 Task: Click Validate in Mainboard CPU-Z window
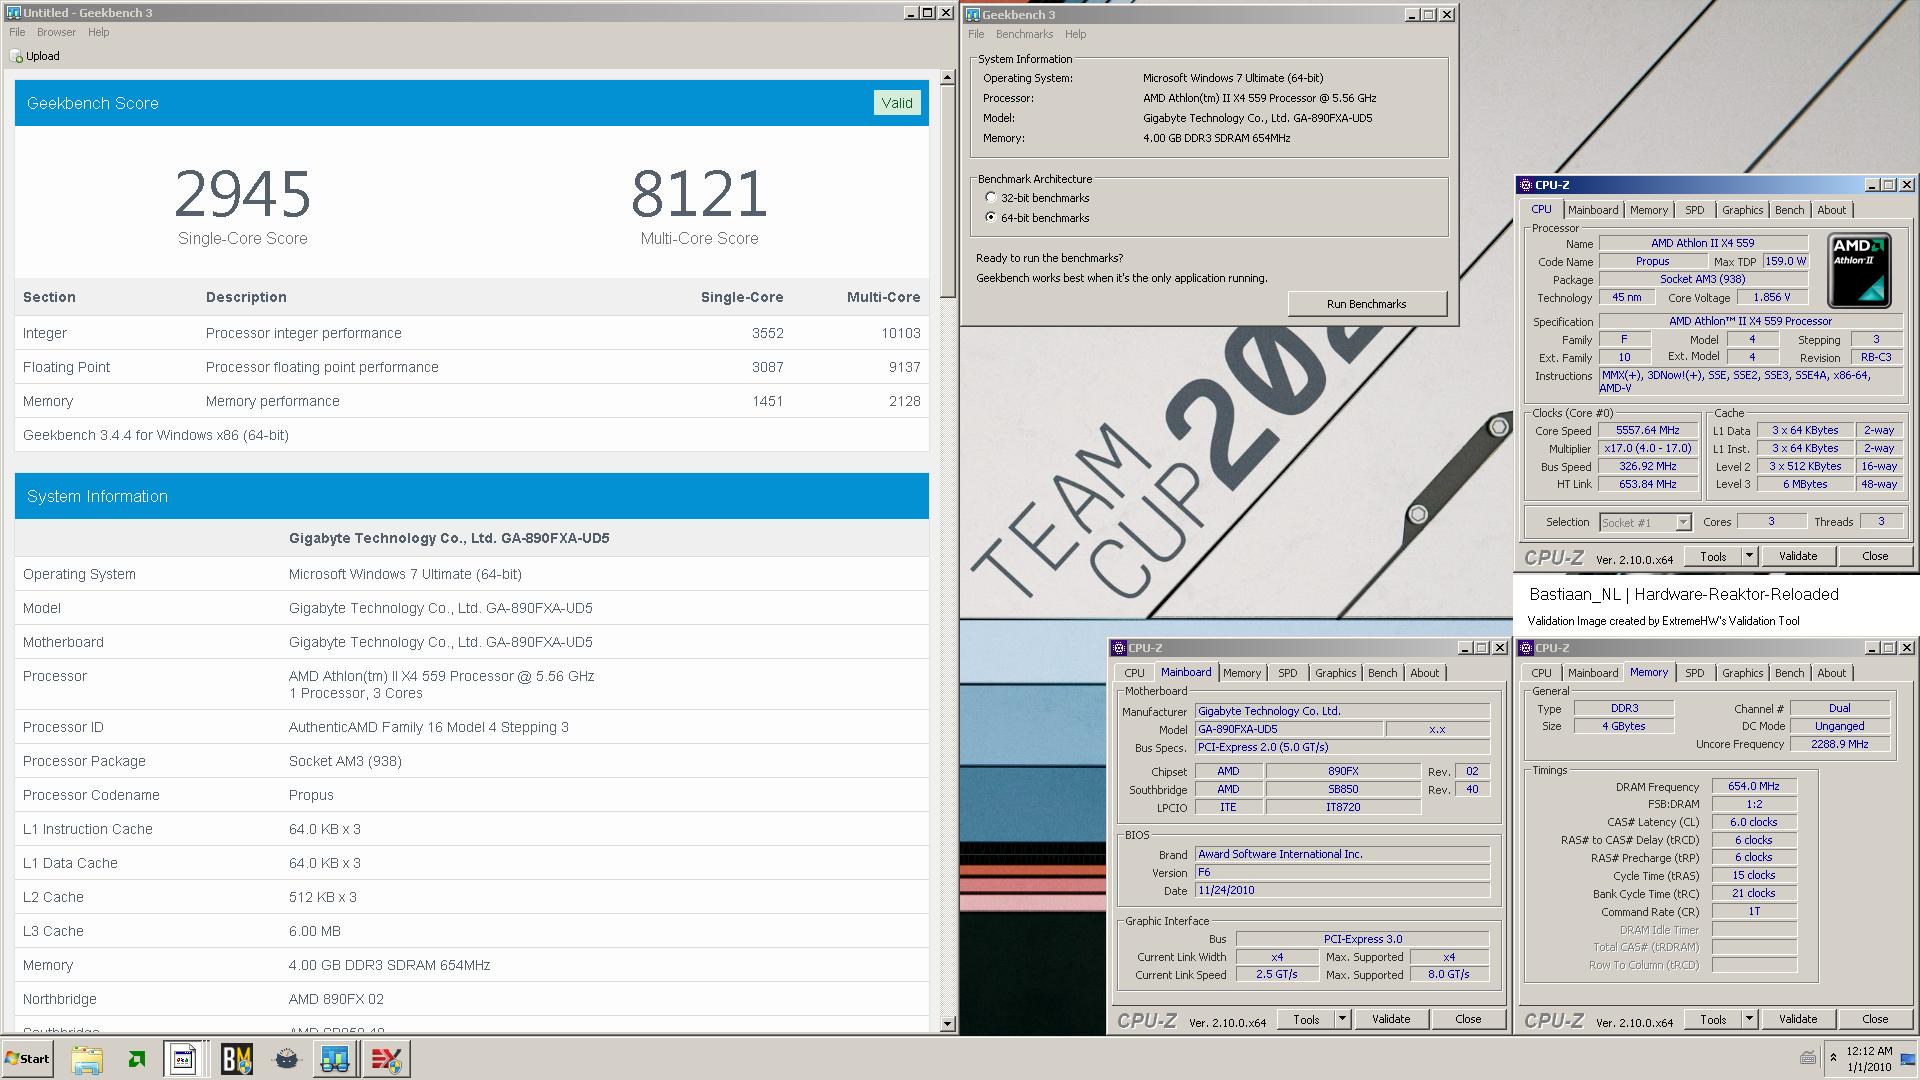pyautogui.click(x=1390, y=1019)
